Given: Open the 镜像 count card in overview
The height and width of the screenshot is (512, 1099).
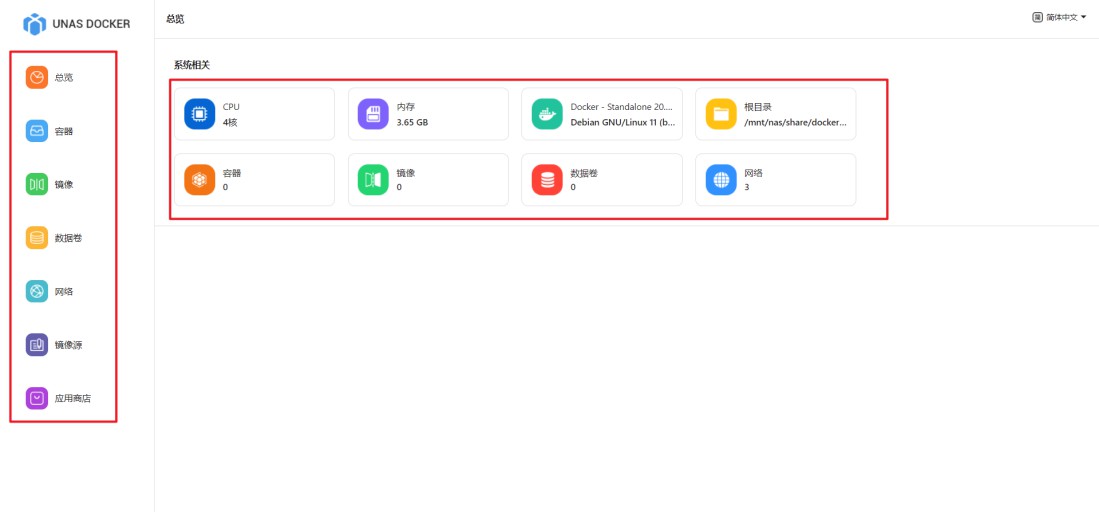Looking at the screenshot, I should [x=428, y=180].
